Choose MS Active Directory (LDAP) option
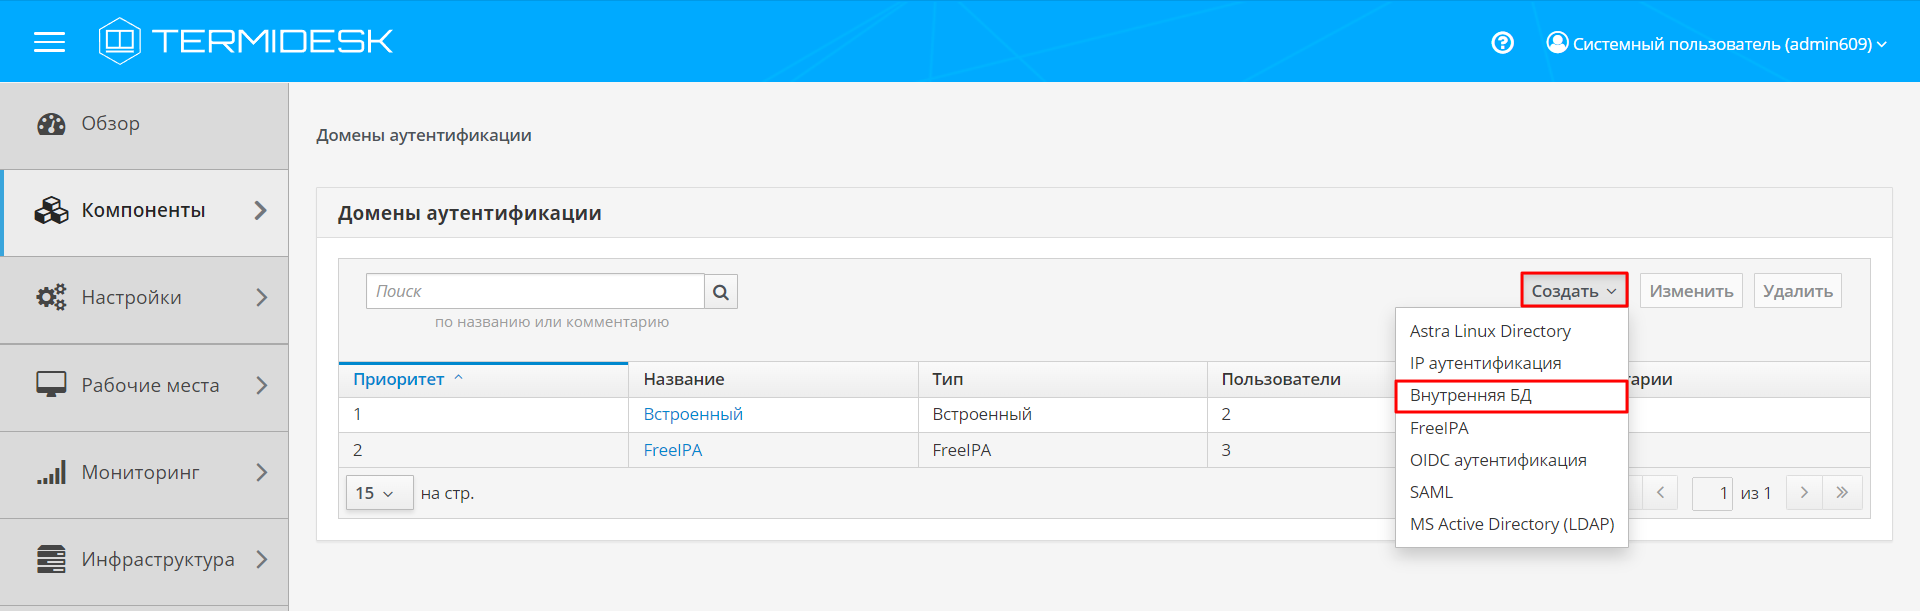1920x611 pixels. tap(1511, 524)
